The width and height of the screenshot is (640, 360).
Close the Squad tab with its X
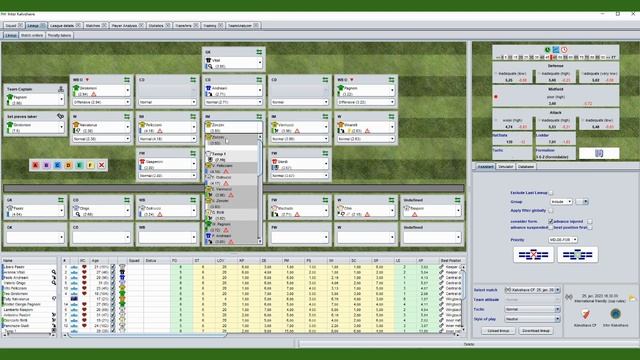(x=20, y=25)
